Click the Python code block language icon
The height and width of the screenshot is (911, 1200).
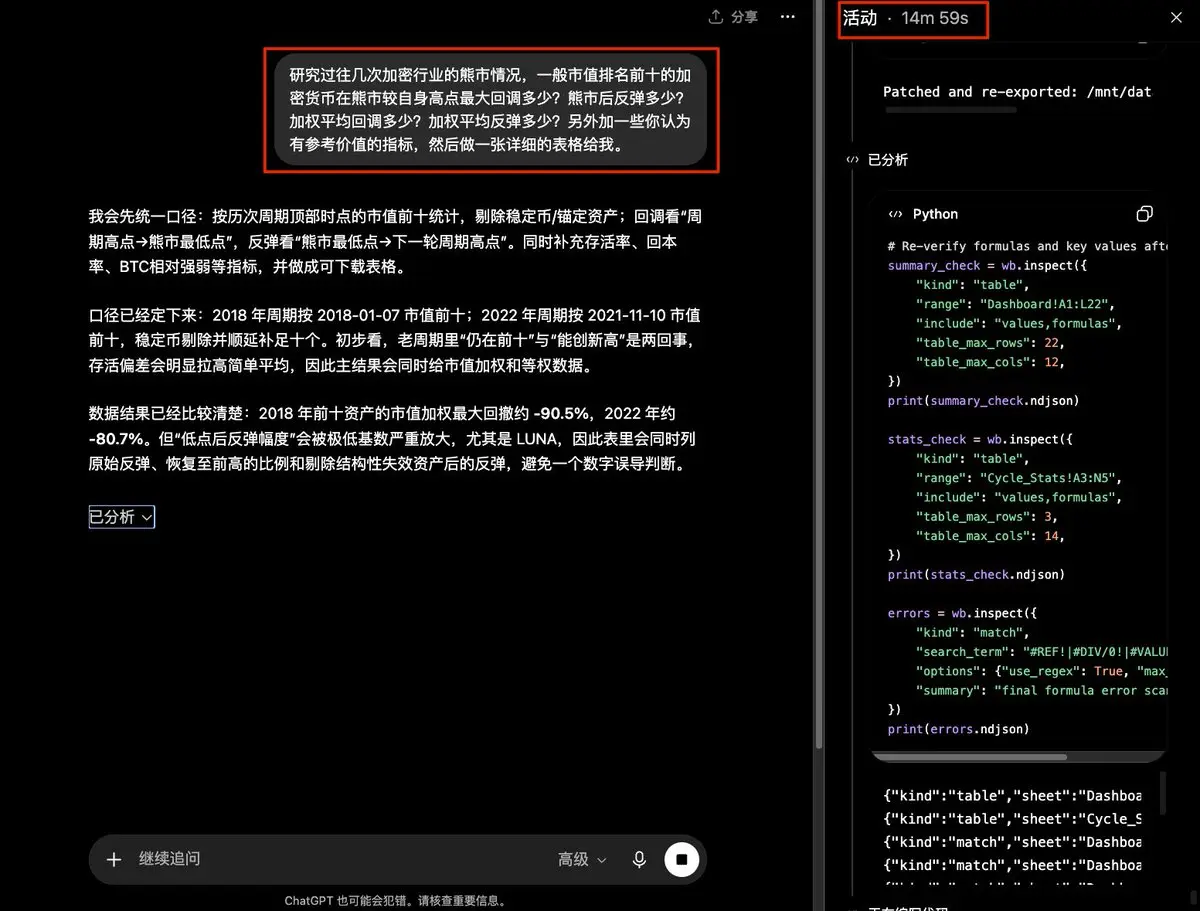click(896, 214)
